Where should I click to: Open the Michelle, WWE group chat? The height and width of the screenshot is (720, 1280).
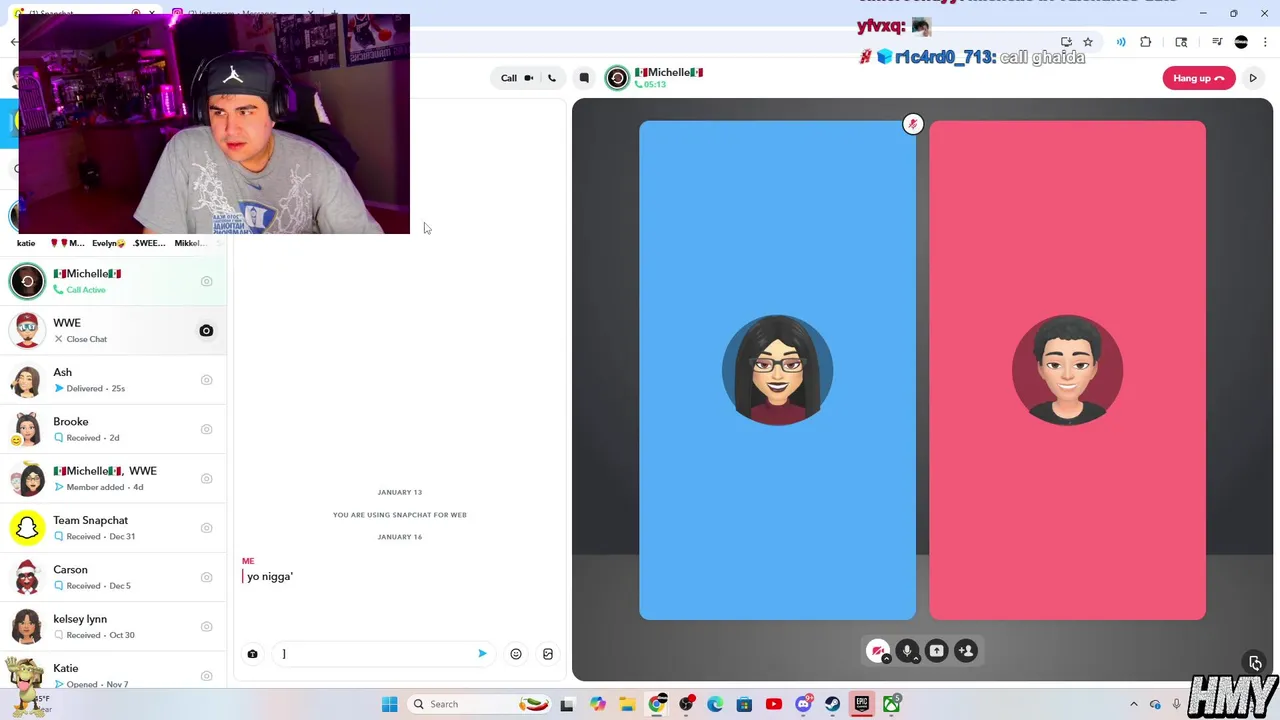[113, 479]
